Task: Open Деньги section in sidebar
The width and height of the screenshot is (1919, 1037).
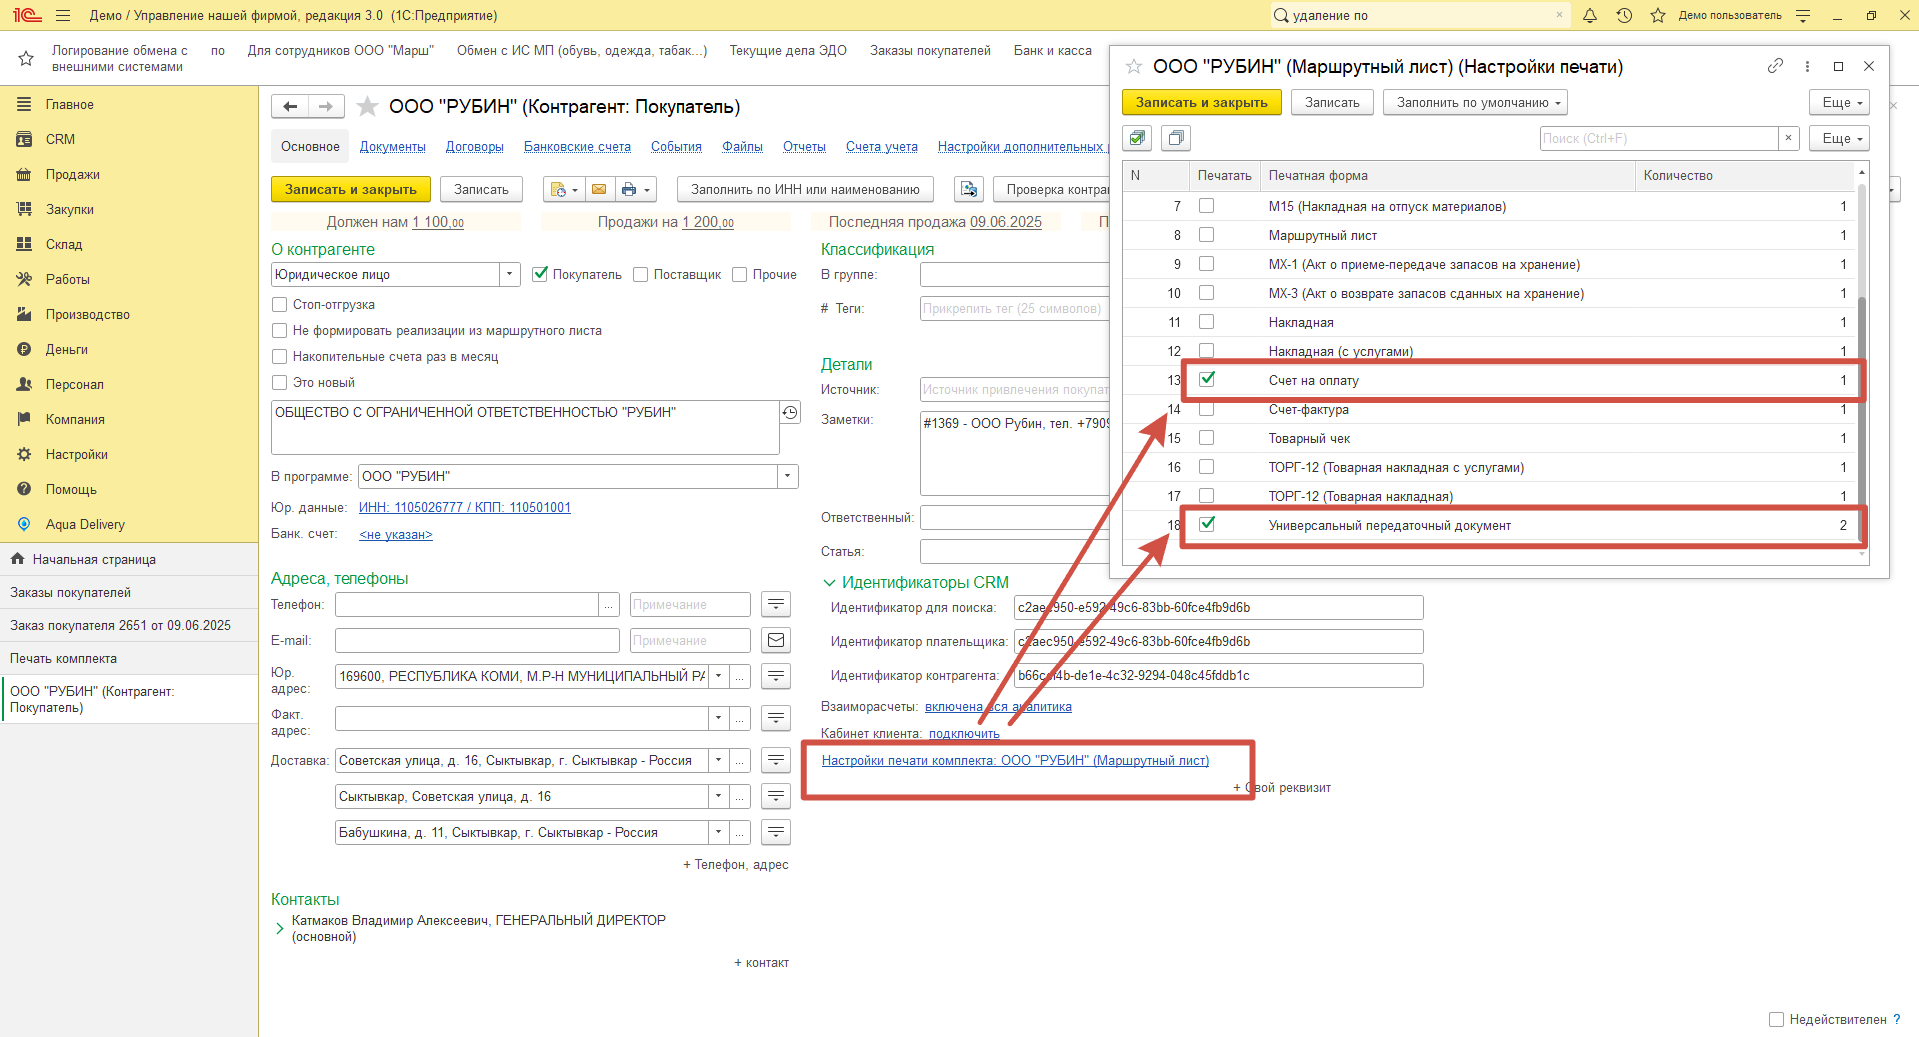Action: point(66,349)
